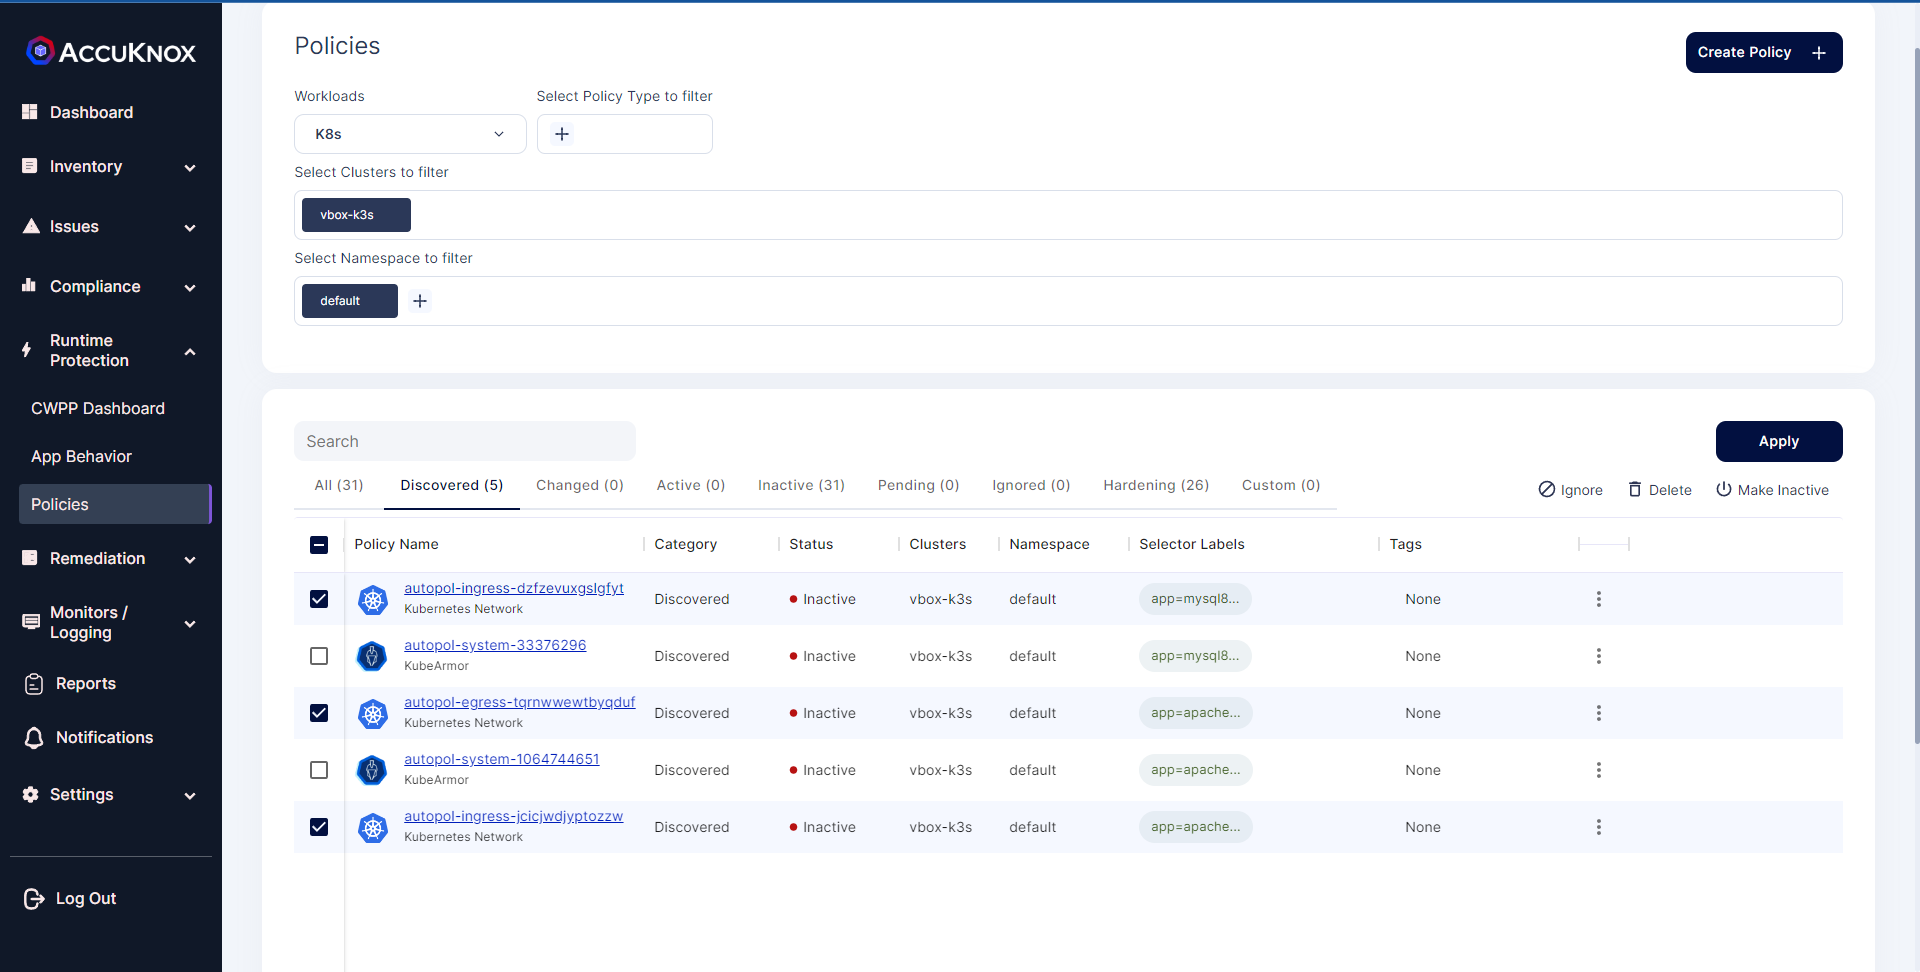Click the KubeArmor icon next to autopol-system-33376296
The height and width of the screenshot is (972, 1920).
(372, 656)
